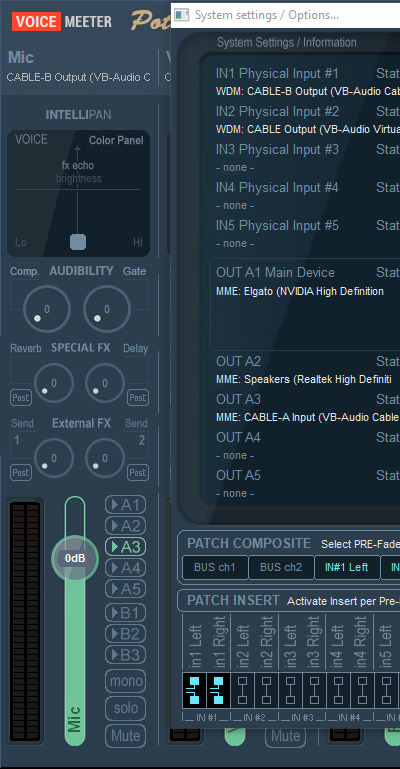Viewport: 400px width, 769px height.
Task: Click the Intellipan position square handle
Action: coord(78,242)
